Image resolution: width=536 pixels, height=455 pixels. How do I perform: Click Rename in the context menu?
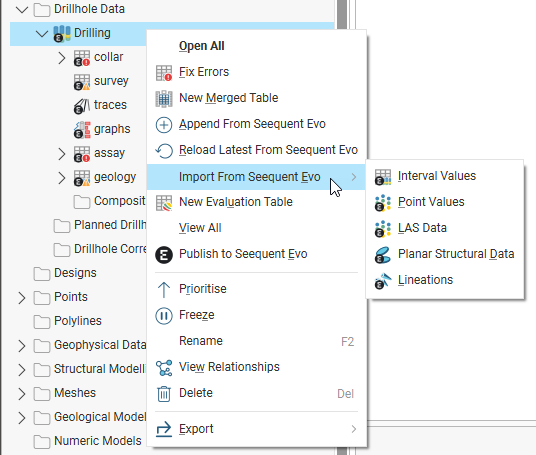tap(201, 341)
